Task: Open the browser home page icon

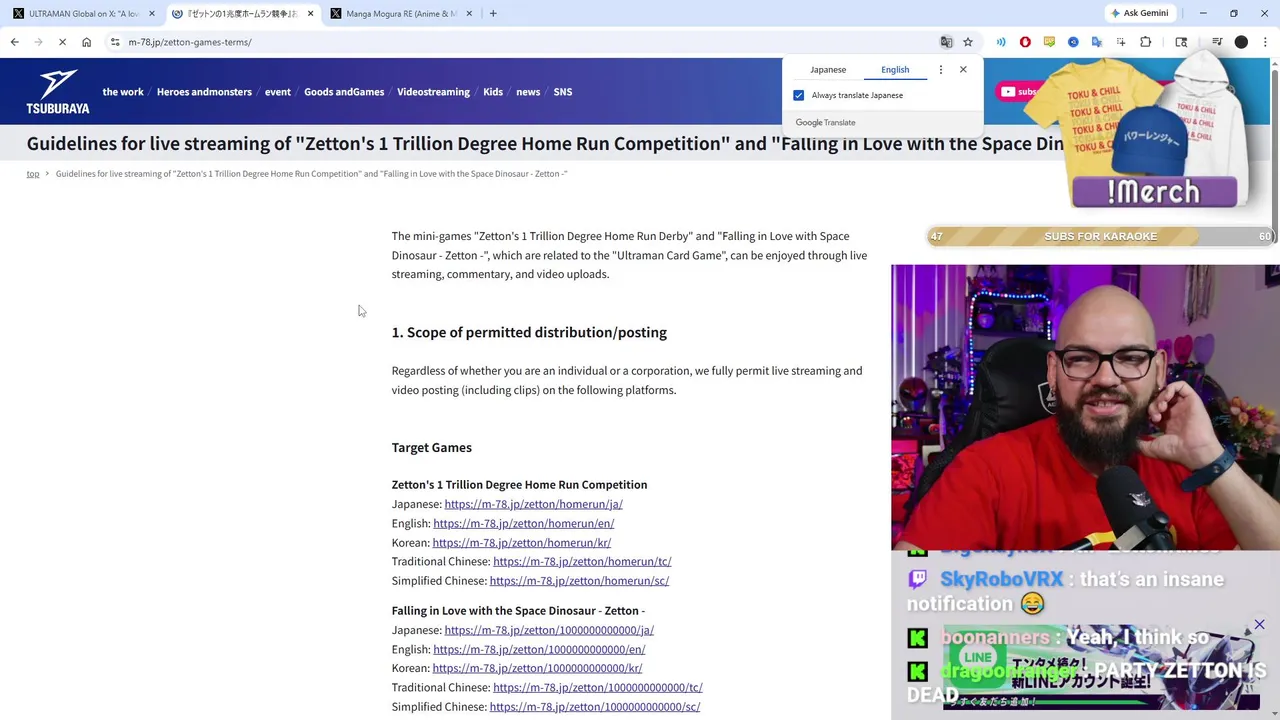Action: pyautogui.click(x=86, y=42)
